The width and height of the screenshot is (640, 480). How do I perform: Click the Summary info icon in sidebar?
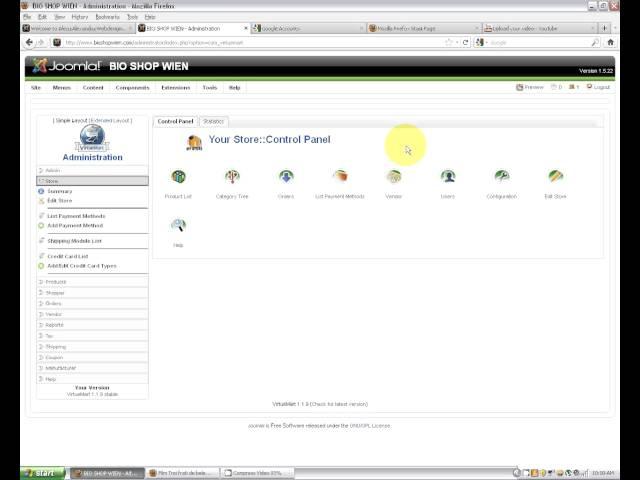tap(41, 191)
